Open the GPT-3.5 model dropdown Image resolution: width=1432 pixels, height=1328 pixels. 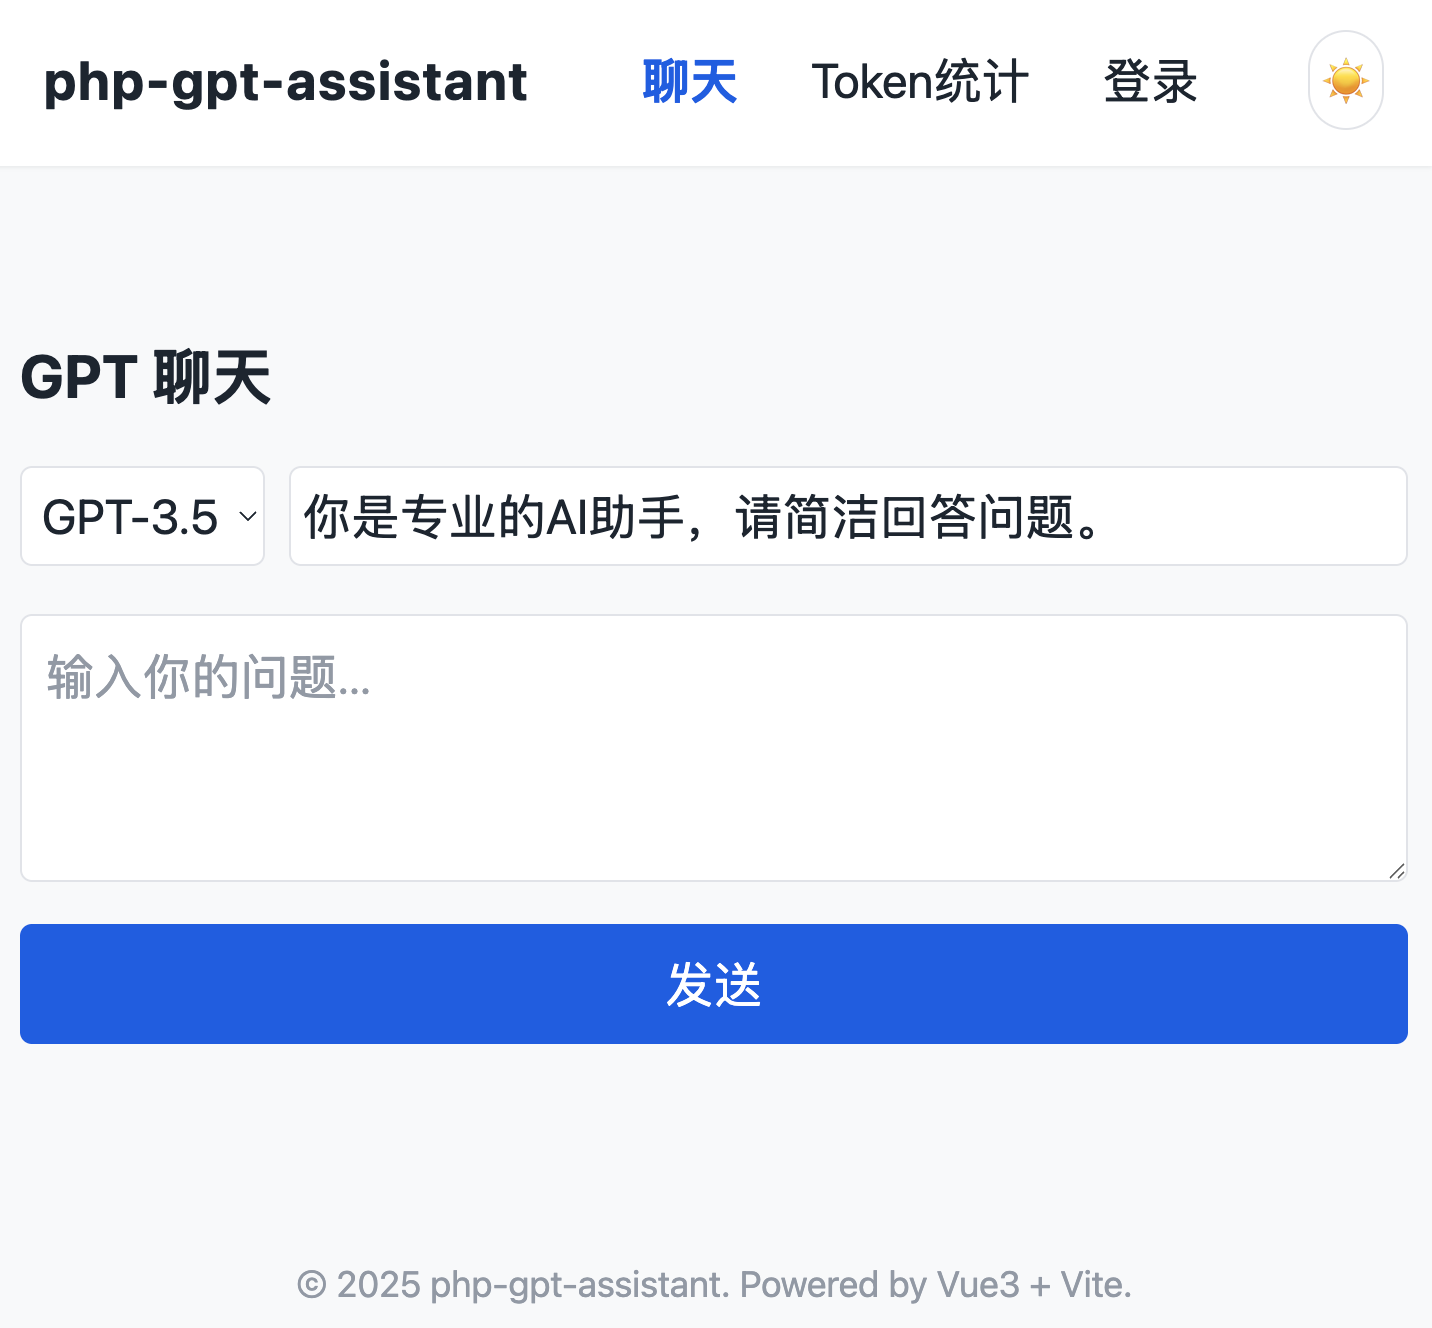click(142, 517)
